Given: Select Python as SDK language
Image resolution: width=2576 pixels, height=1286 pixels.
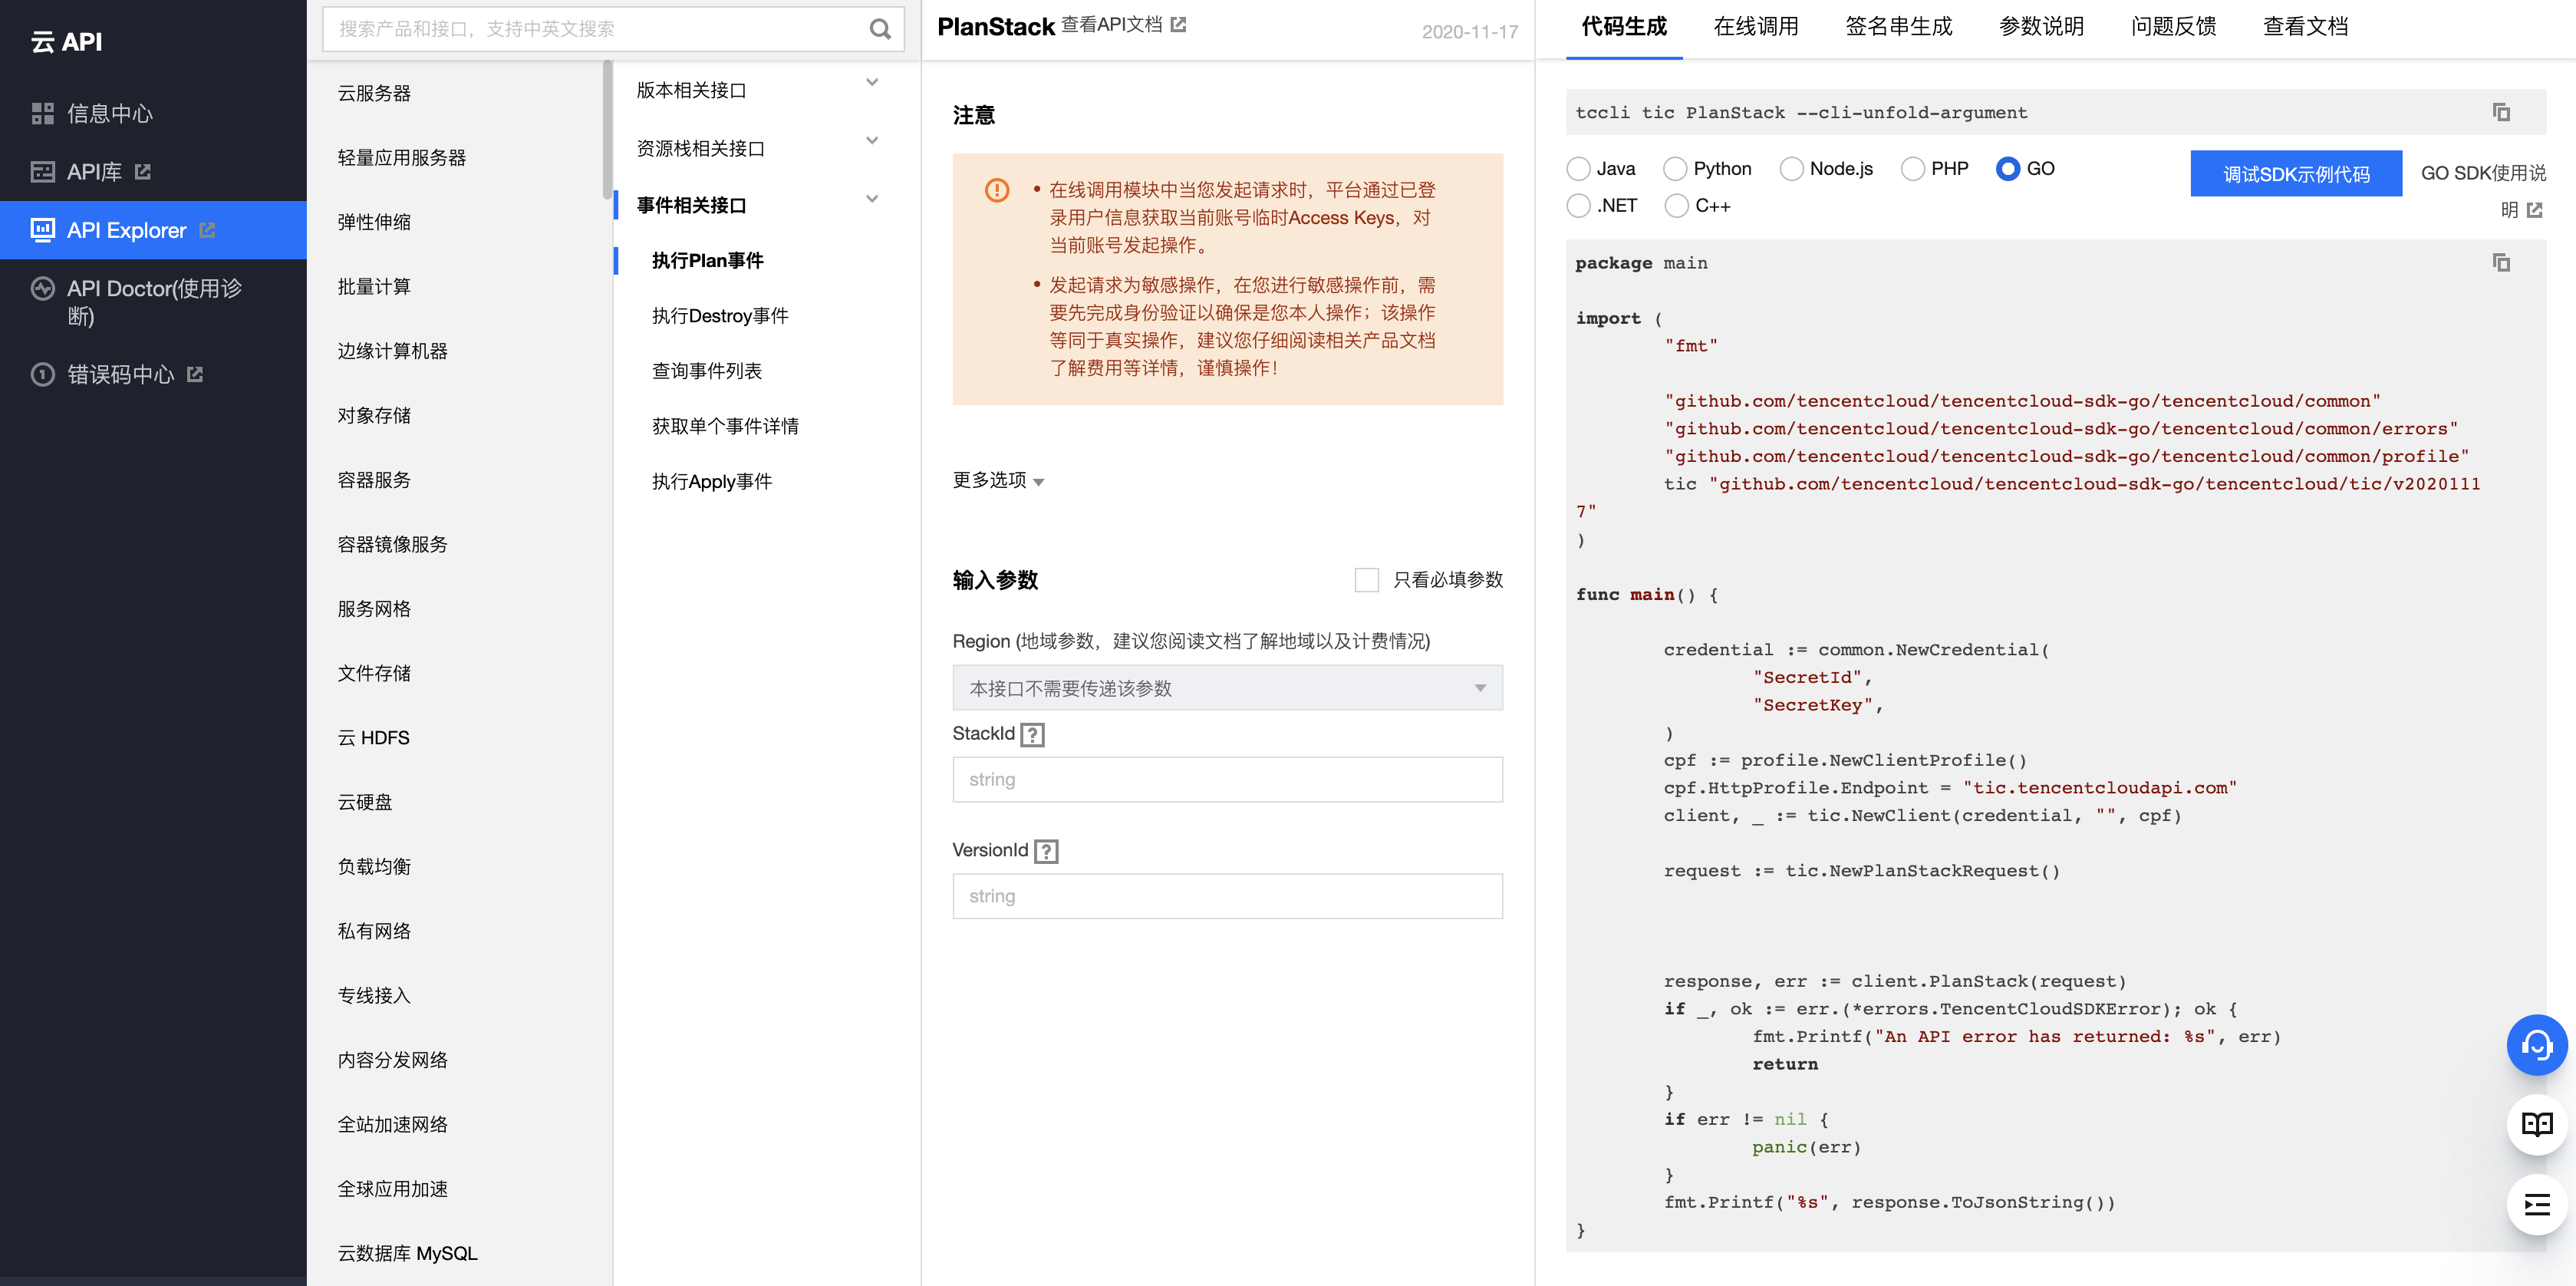Looking at the screenshot, I should click(x=1675, y=169).
